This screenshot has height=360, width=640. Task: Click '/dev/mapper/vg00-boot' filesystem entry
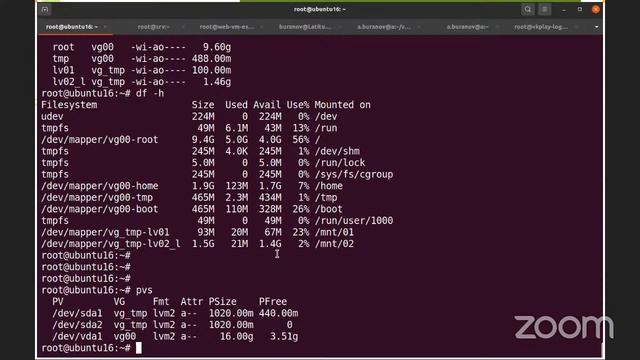tap(100, 209)
